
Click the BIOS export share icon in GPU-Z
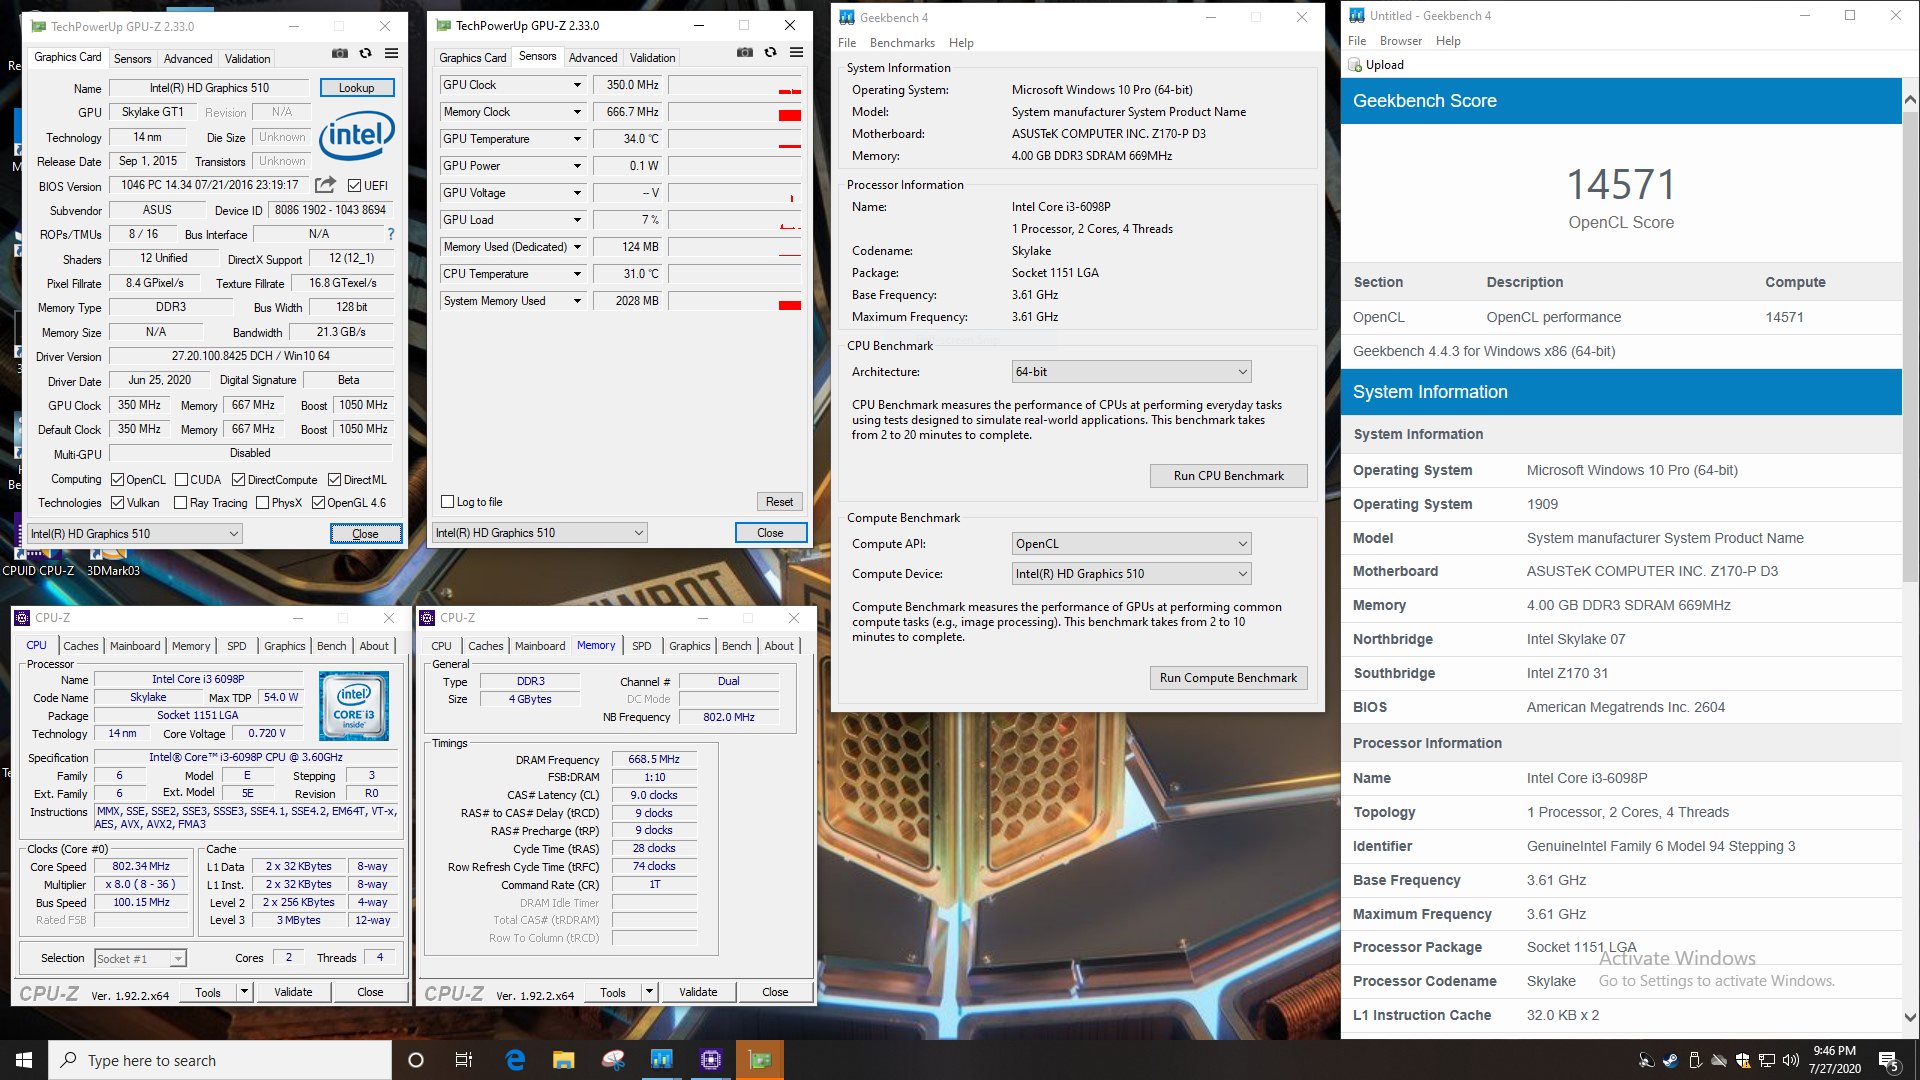click(x=325, y=185)
